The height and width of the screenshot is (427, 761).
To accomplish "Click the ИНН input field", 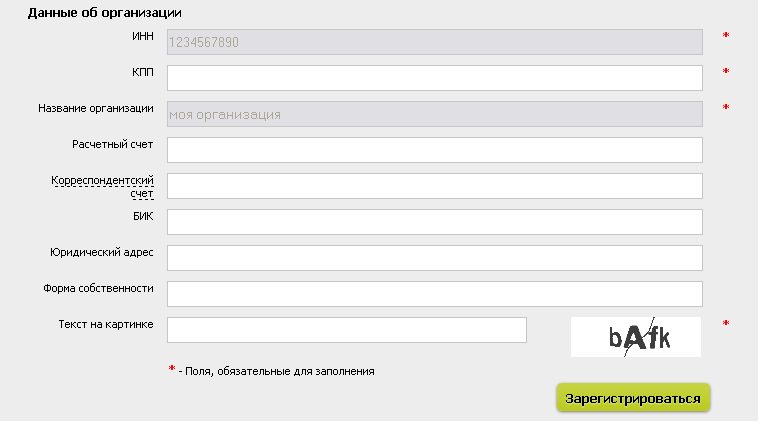I will coord(435,42).
